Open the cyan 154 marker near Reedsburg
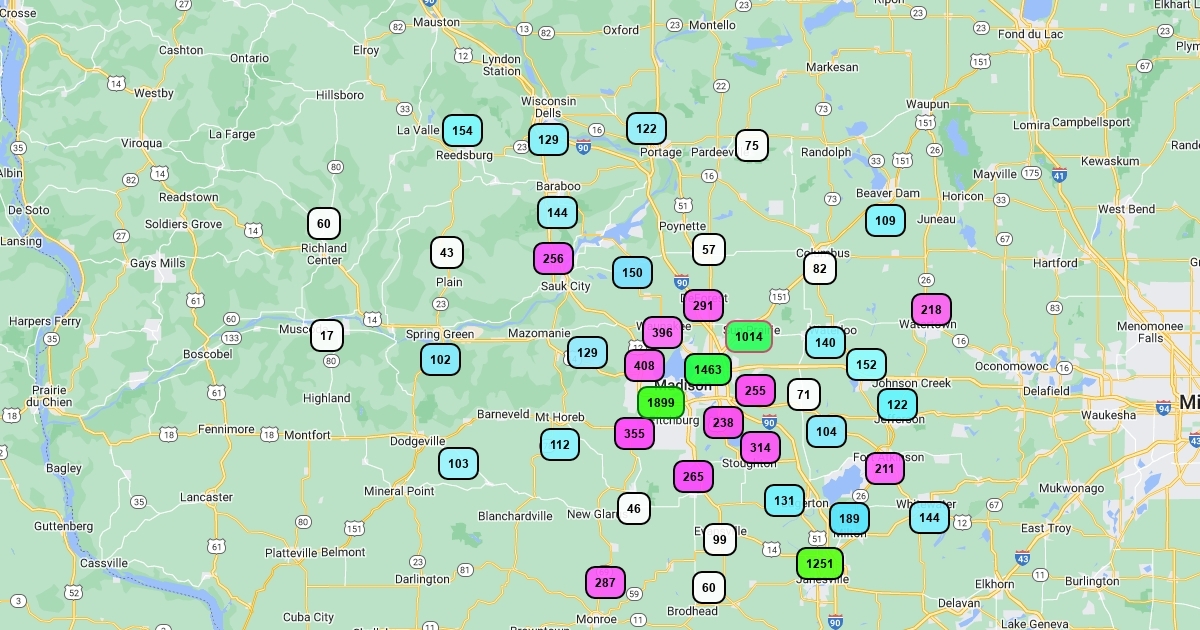 point(462,131)
